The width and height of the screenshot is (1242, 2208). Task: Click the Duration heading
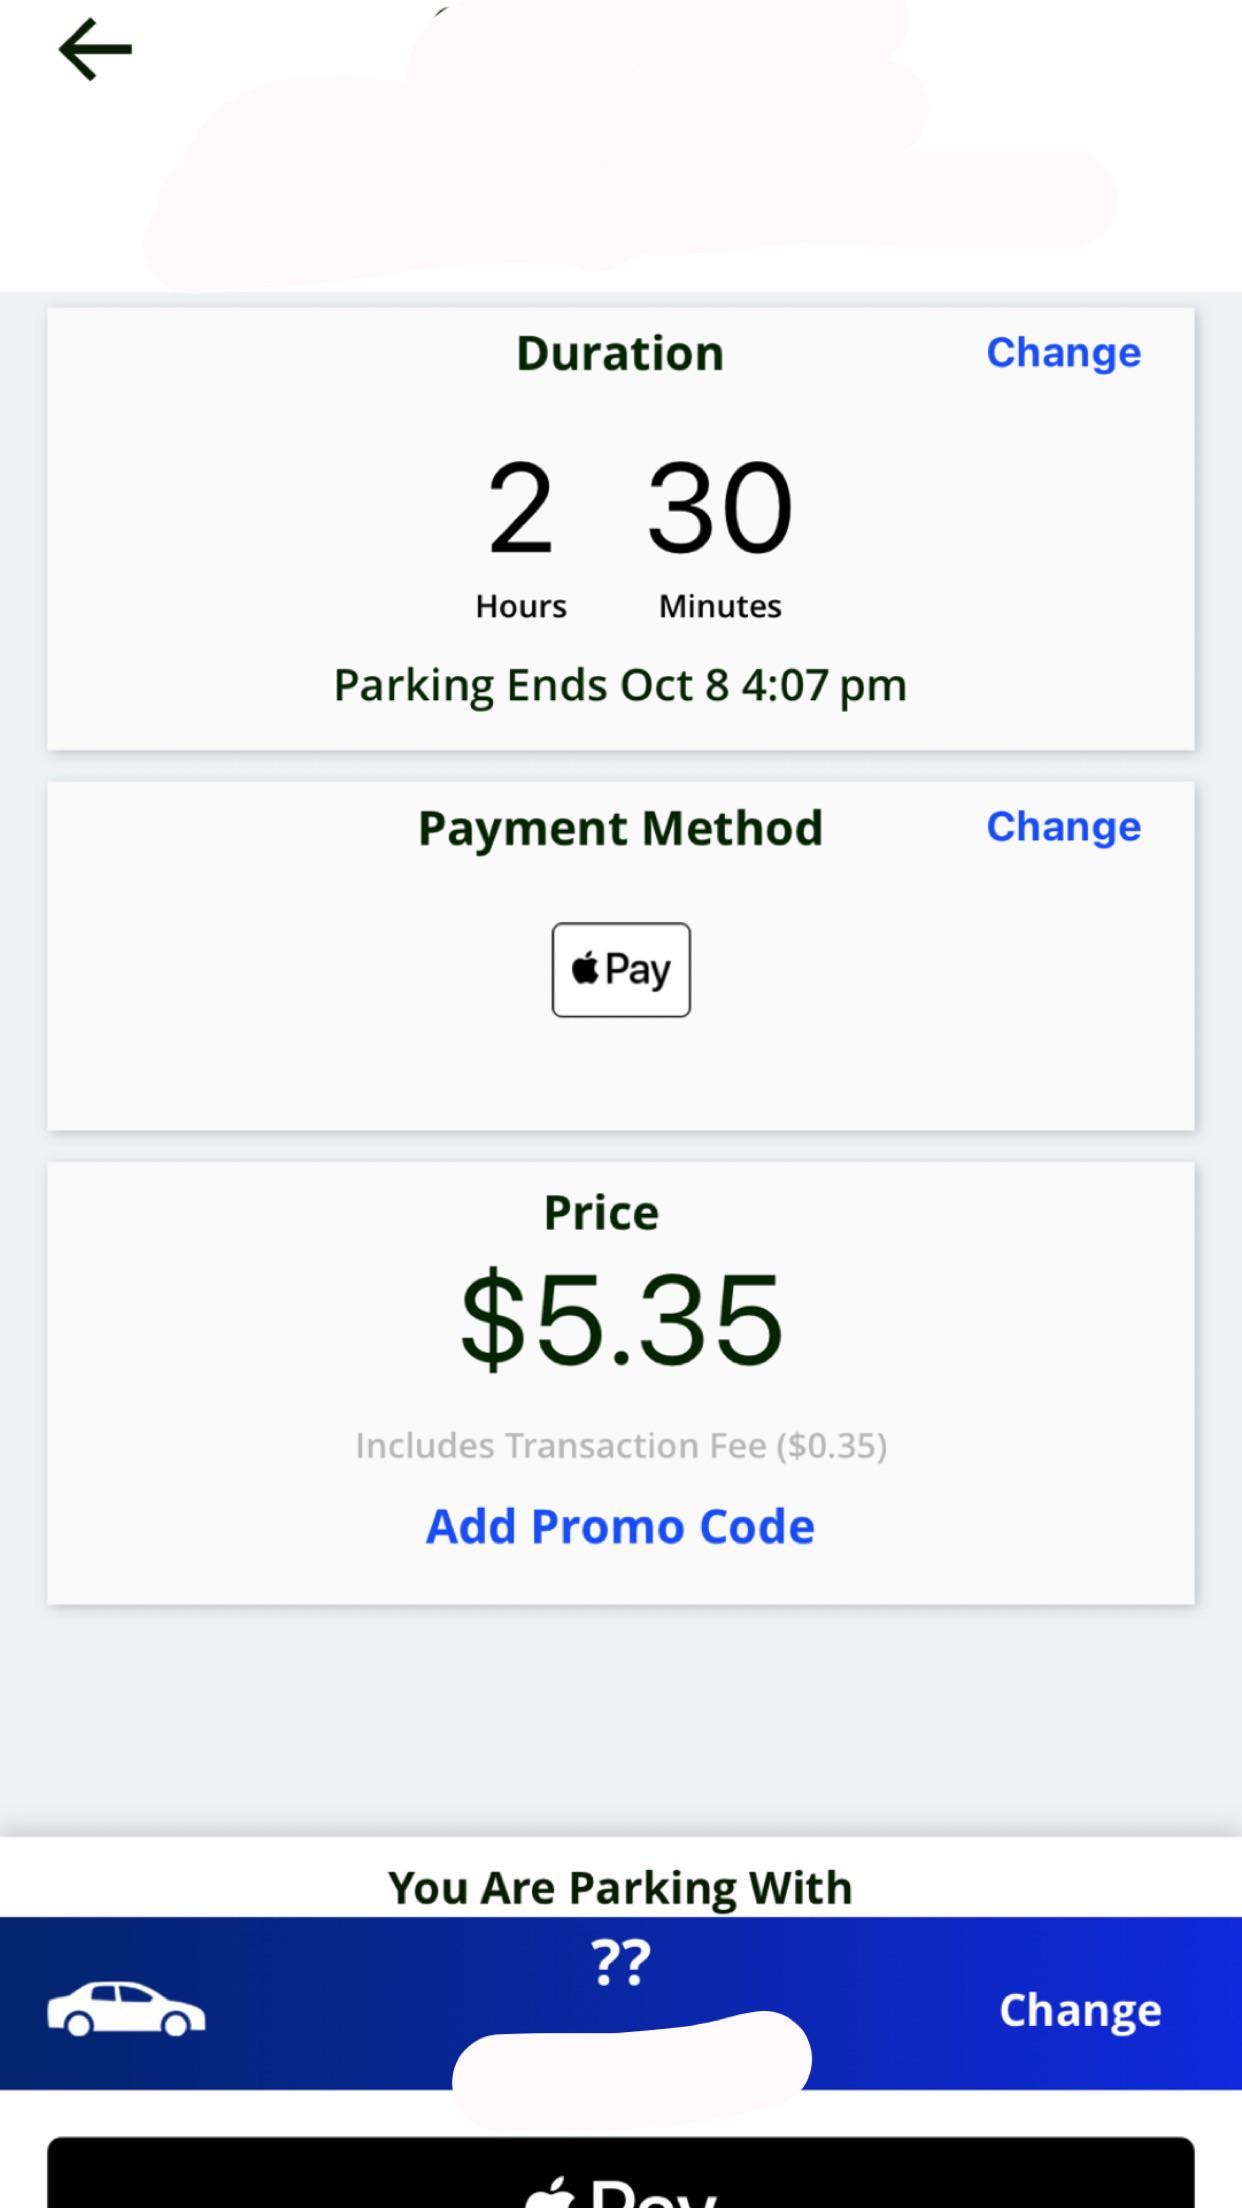(620, 354)
